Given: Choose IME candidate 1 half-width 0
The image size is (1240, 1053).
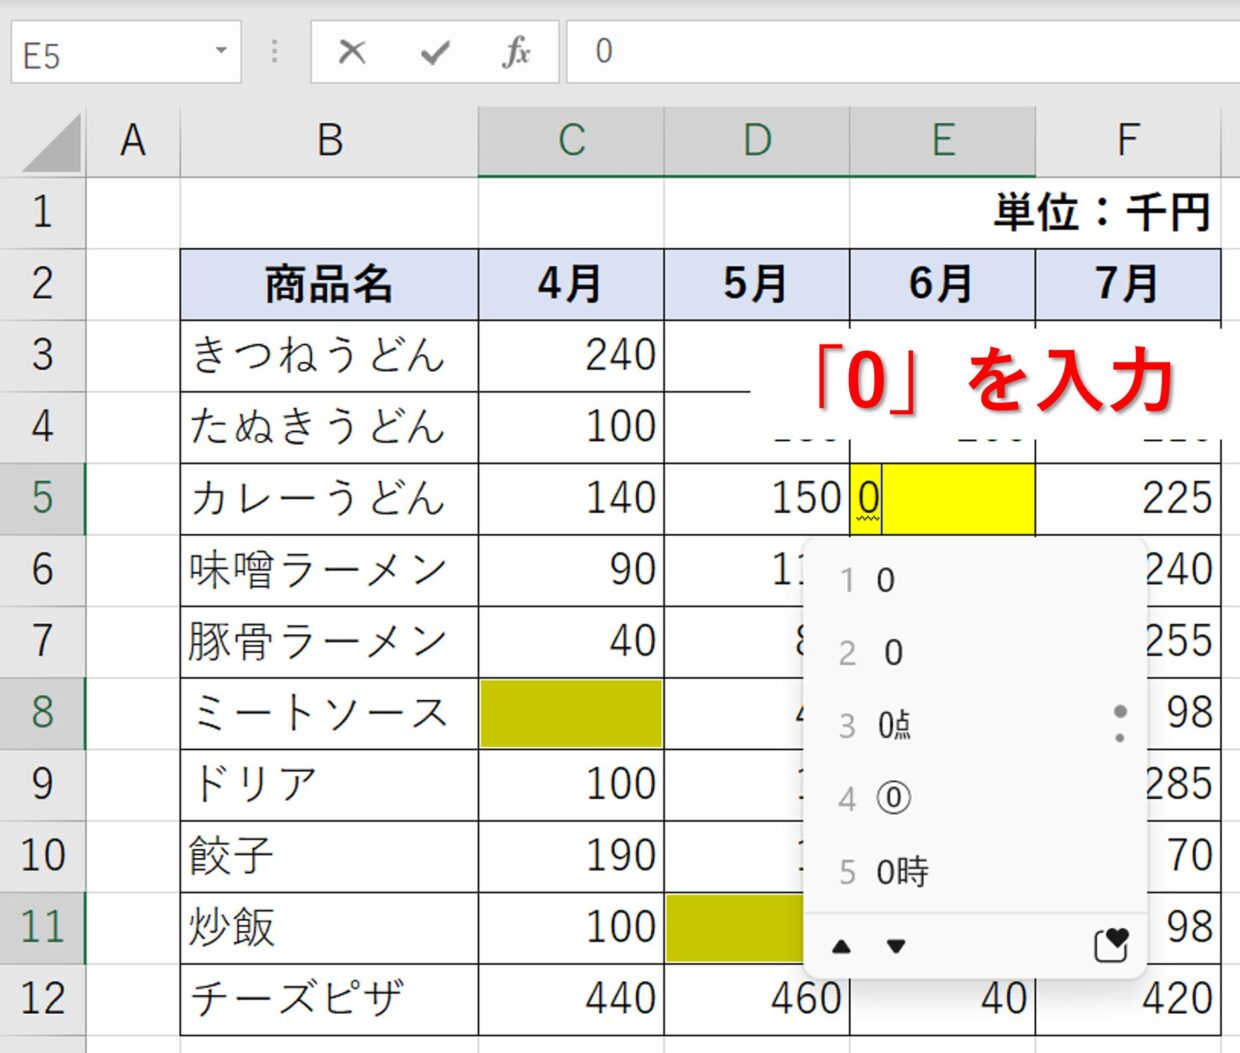Looking at the screenshot, I should pos(886,581).
